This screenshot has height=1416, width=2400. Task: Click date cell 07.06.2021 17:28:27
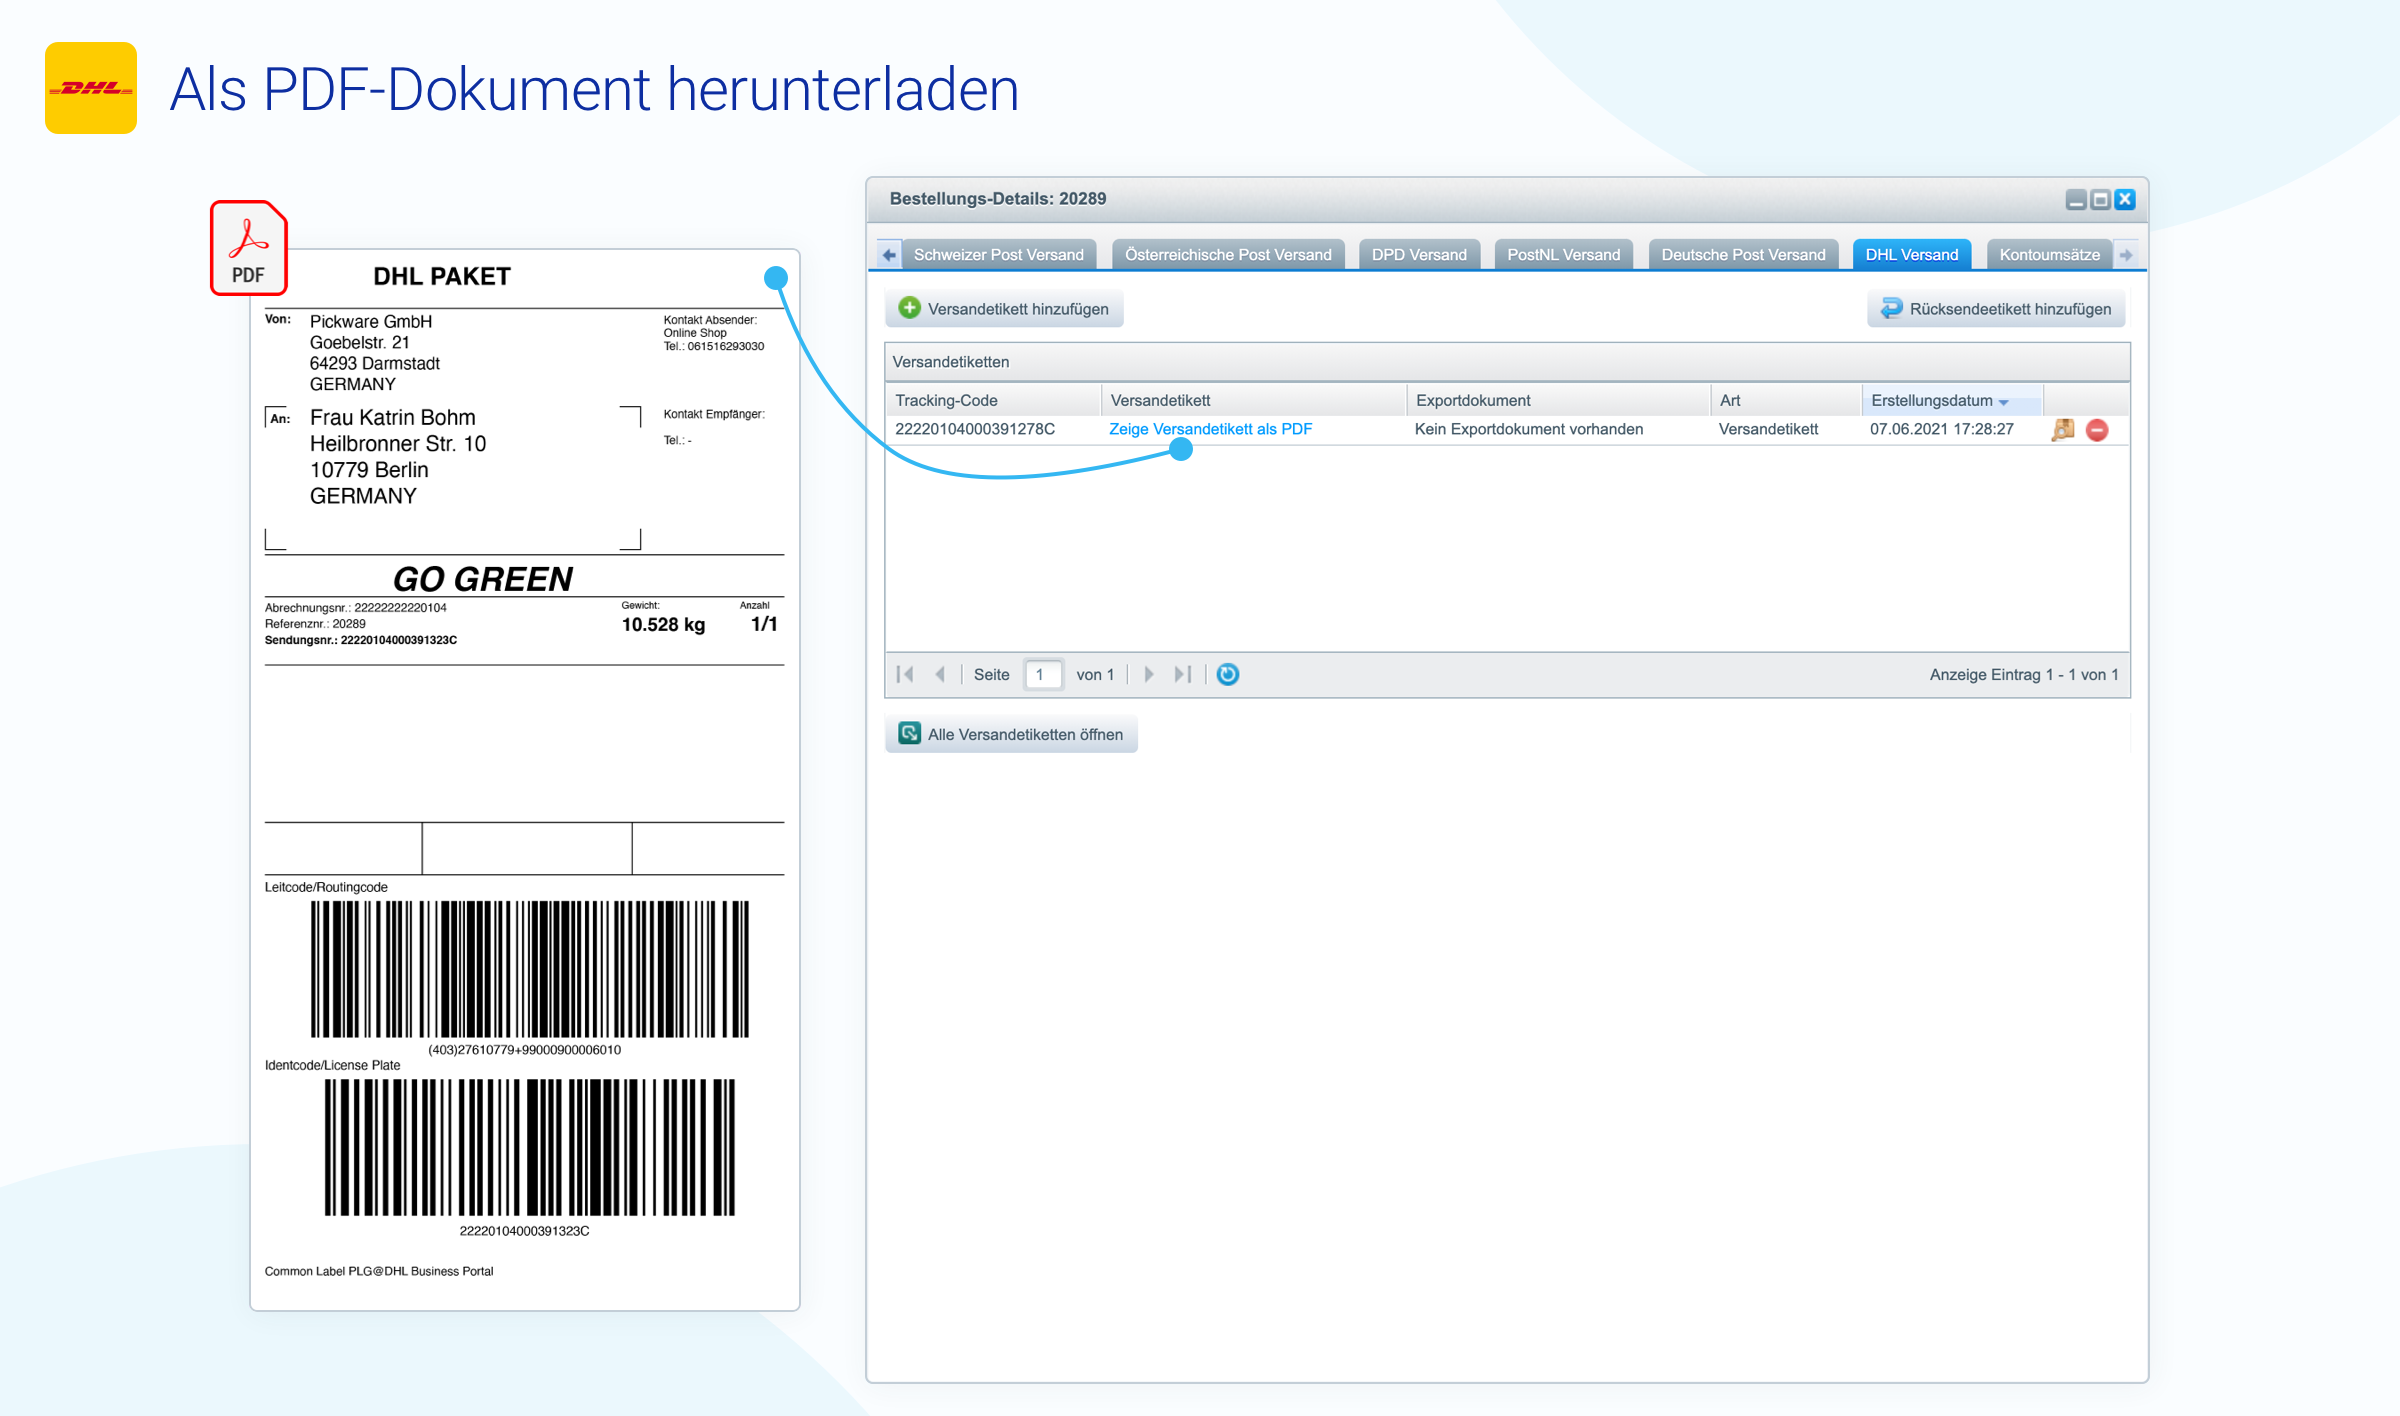(x=1942, y=429)
